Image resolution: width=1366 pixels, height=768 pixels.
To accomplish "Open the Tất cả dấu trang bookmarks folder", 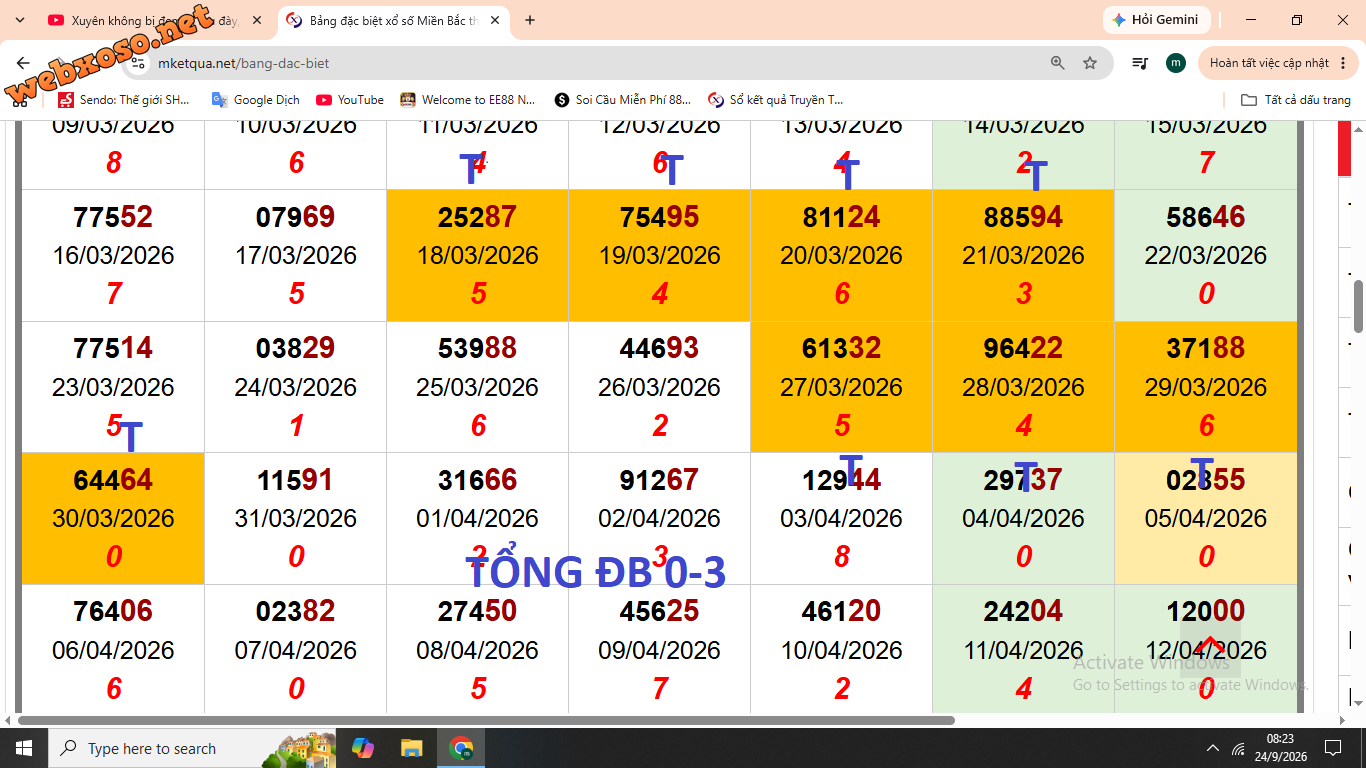I will (x=1296, y=100).
